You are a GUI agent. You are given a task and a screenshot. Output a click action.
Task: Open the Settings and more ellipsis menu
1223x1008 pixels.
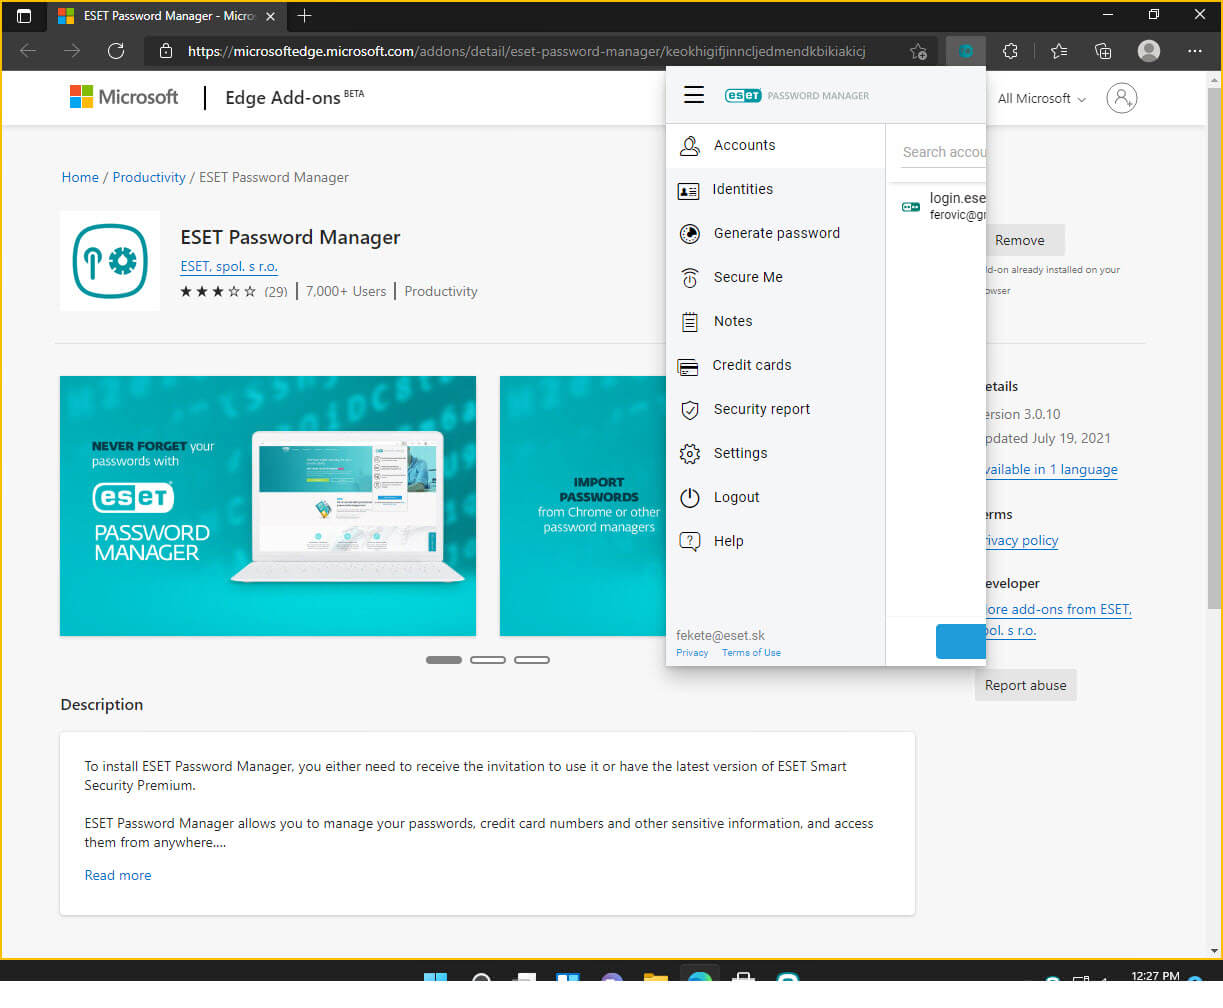[x=1195, y=51]
